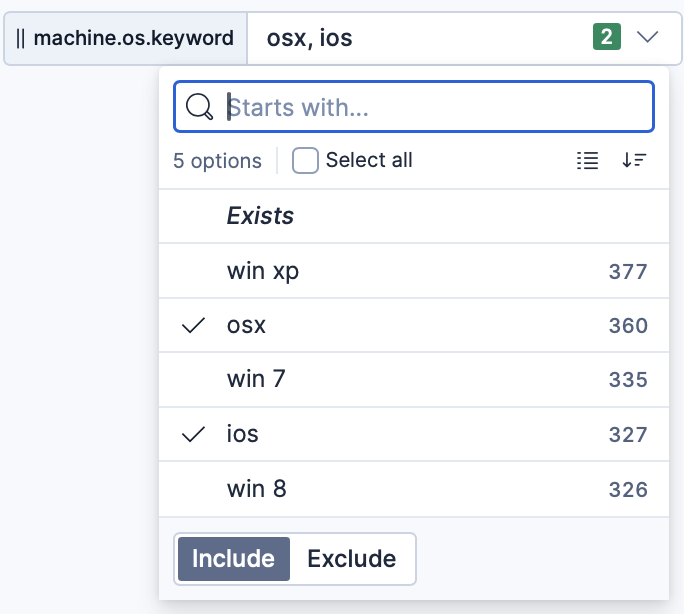The height and width of the screenshot is (614, 684).
Task: Open the sort options icon
Action: [x=634, y=160]
